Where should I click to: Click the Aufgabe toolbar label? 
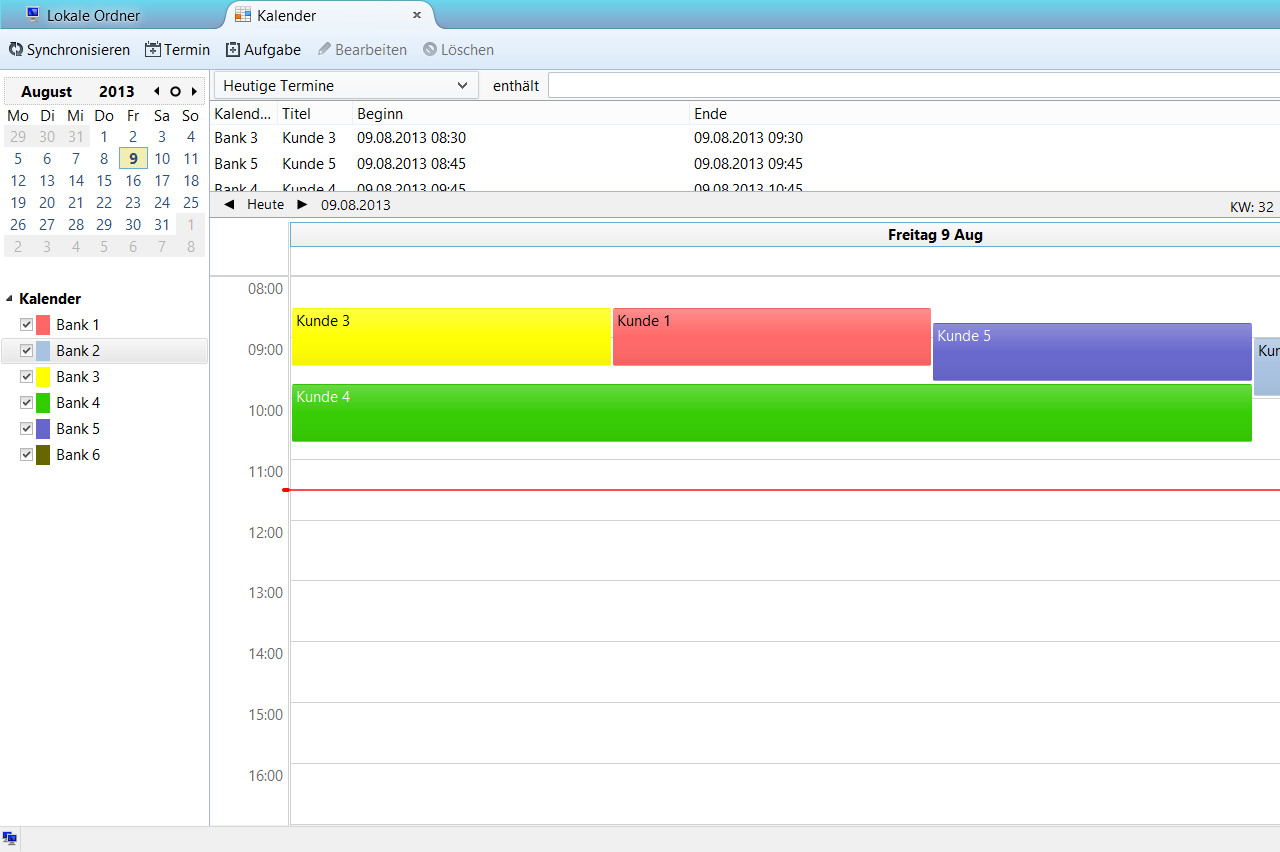(x=272, y=49)
